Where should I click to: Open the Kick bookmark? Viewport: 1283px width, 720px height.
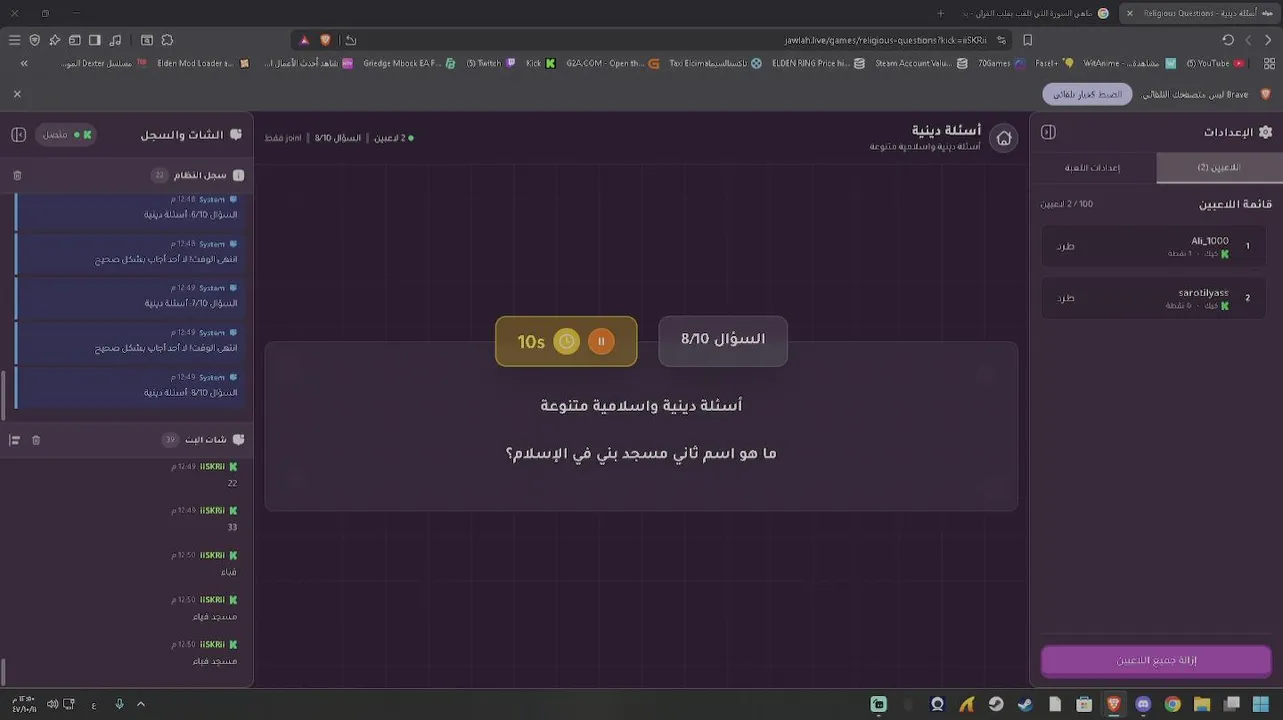540,63
